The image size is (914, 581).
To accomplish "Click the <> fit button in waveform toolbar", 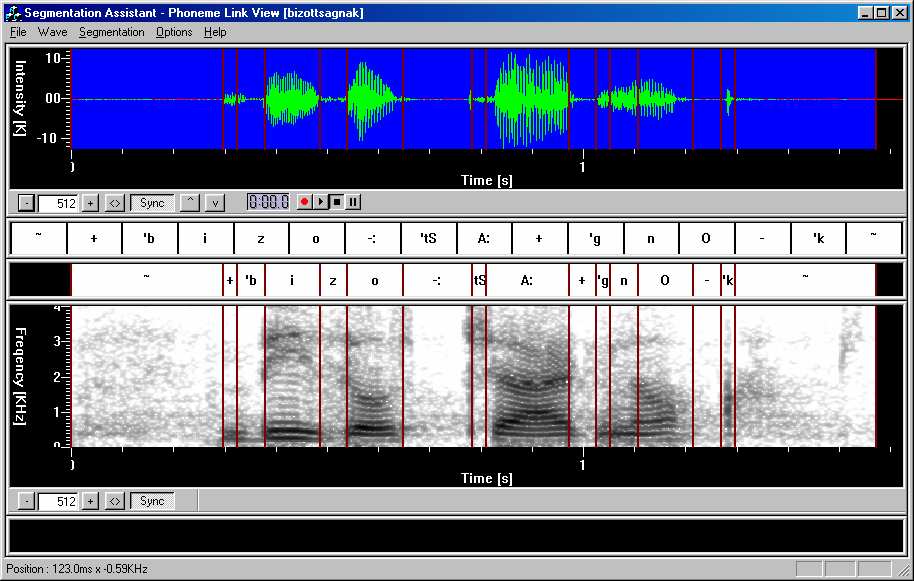I will 115,203.
